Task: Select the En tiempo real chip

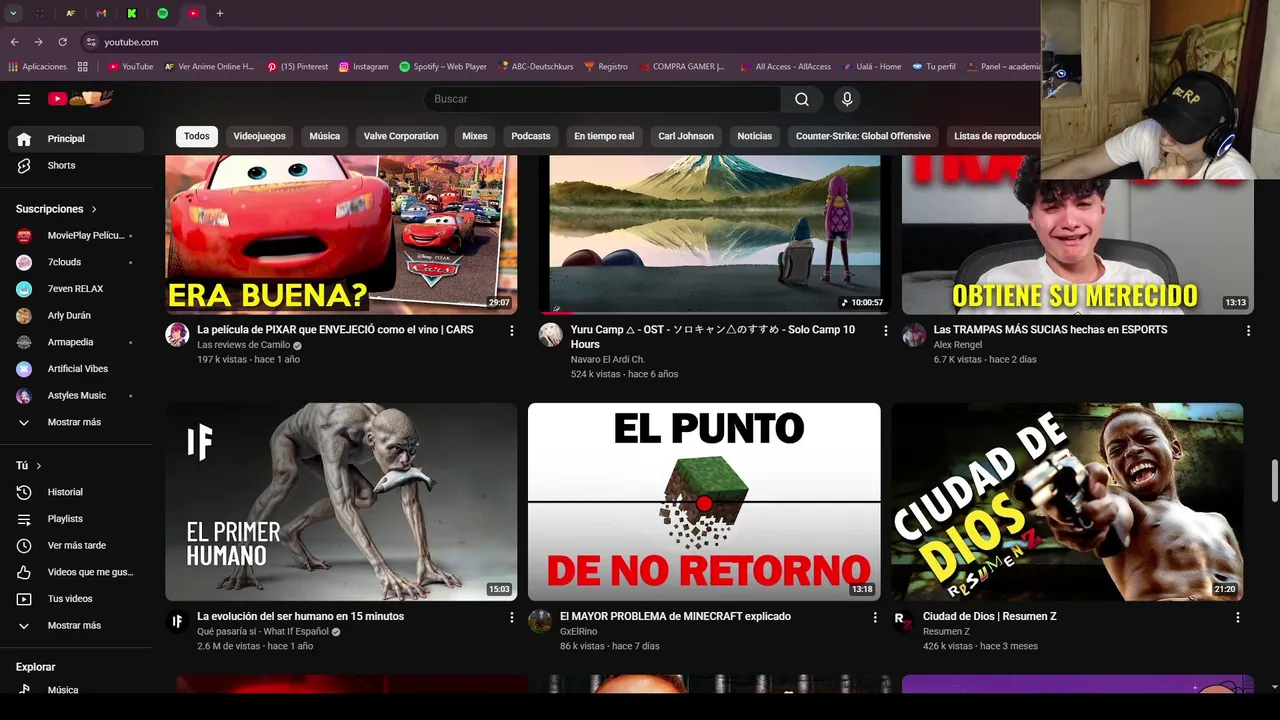Action: pos(604,136)
